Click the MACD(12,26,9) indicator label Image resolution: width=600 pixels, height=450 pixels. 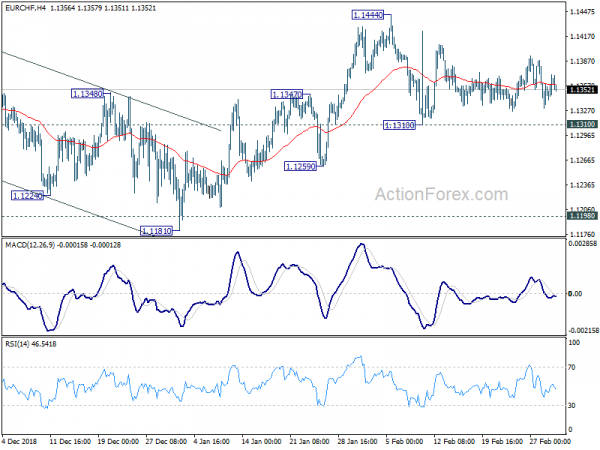click(x=30, y=245)
